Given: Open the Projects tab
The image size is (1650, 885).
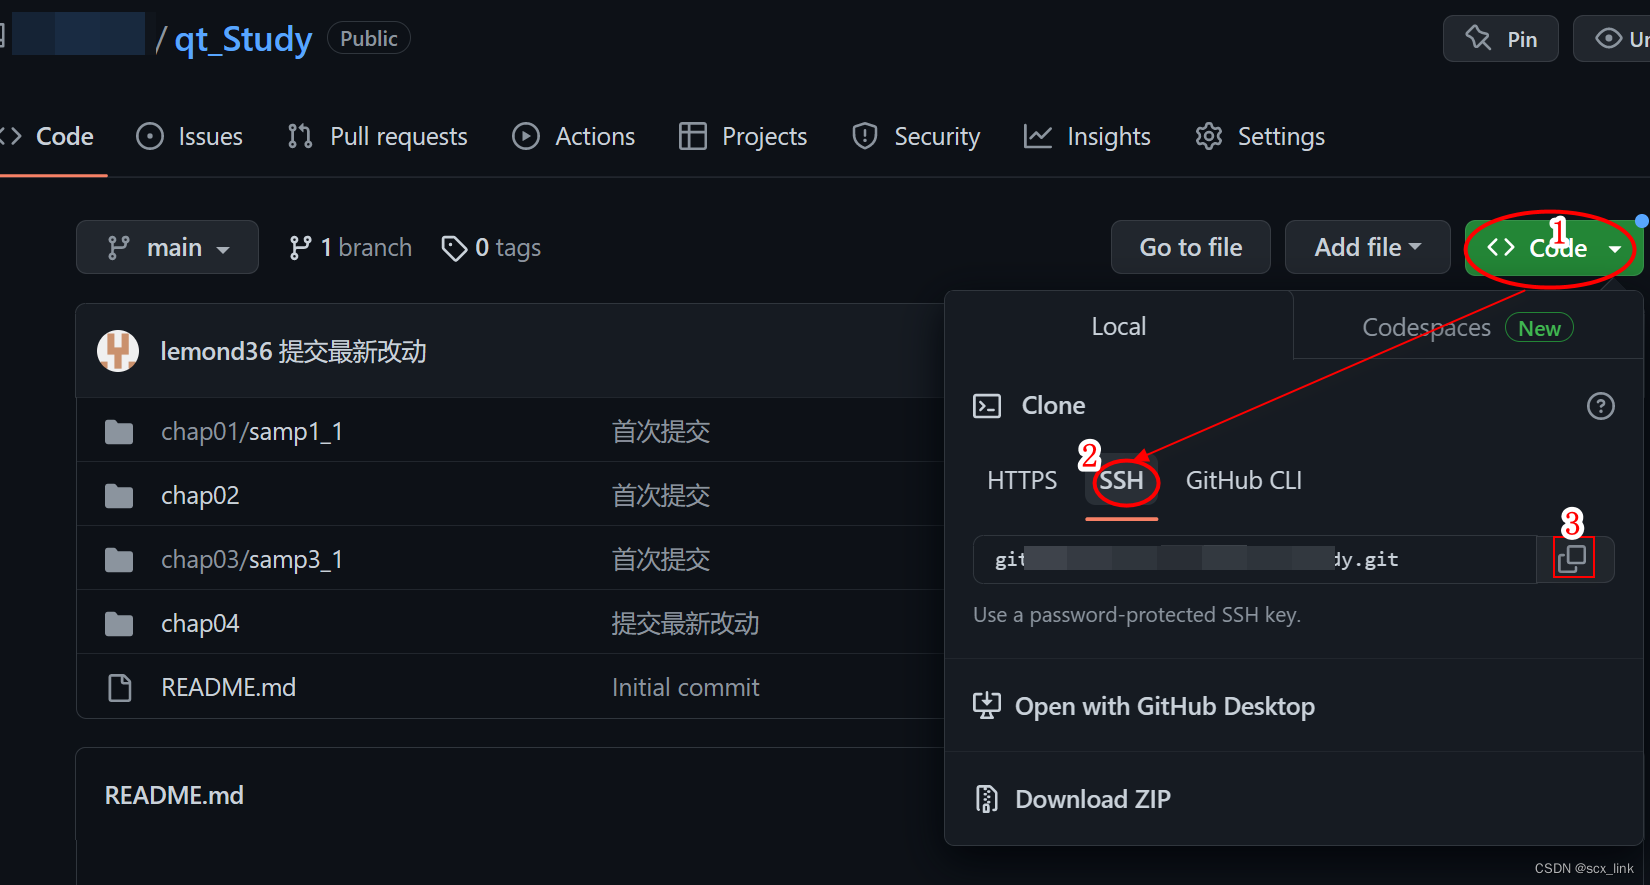Looking at the screenshot, I should click(743, 136).
